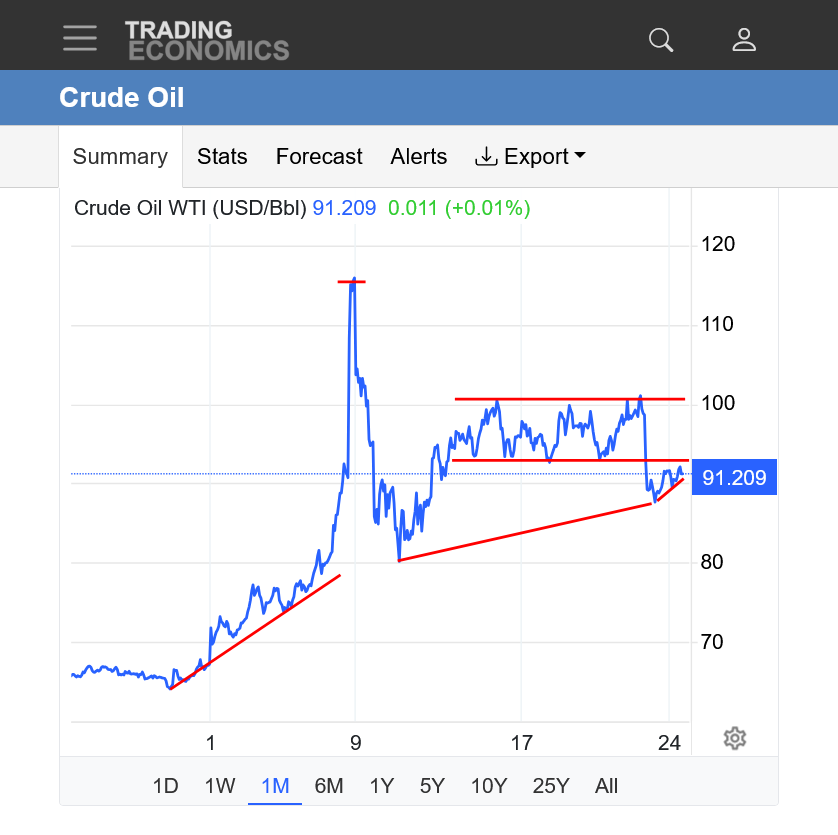Open the Alerts tab
Viewport: 838px width, 835px height.
pyautogui.click(x=419, y=157)
